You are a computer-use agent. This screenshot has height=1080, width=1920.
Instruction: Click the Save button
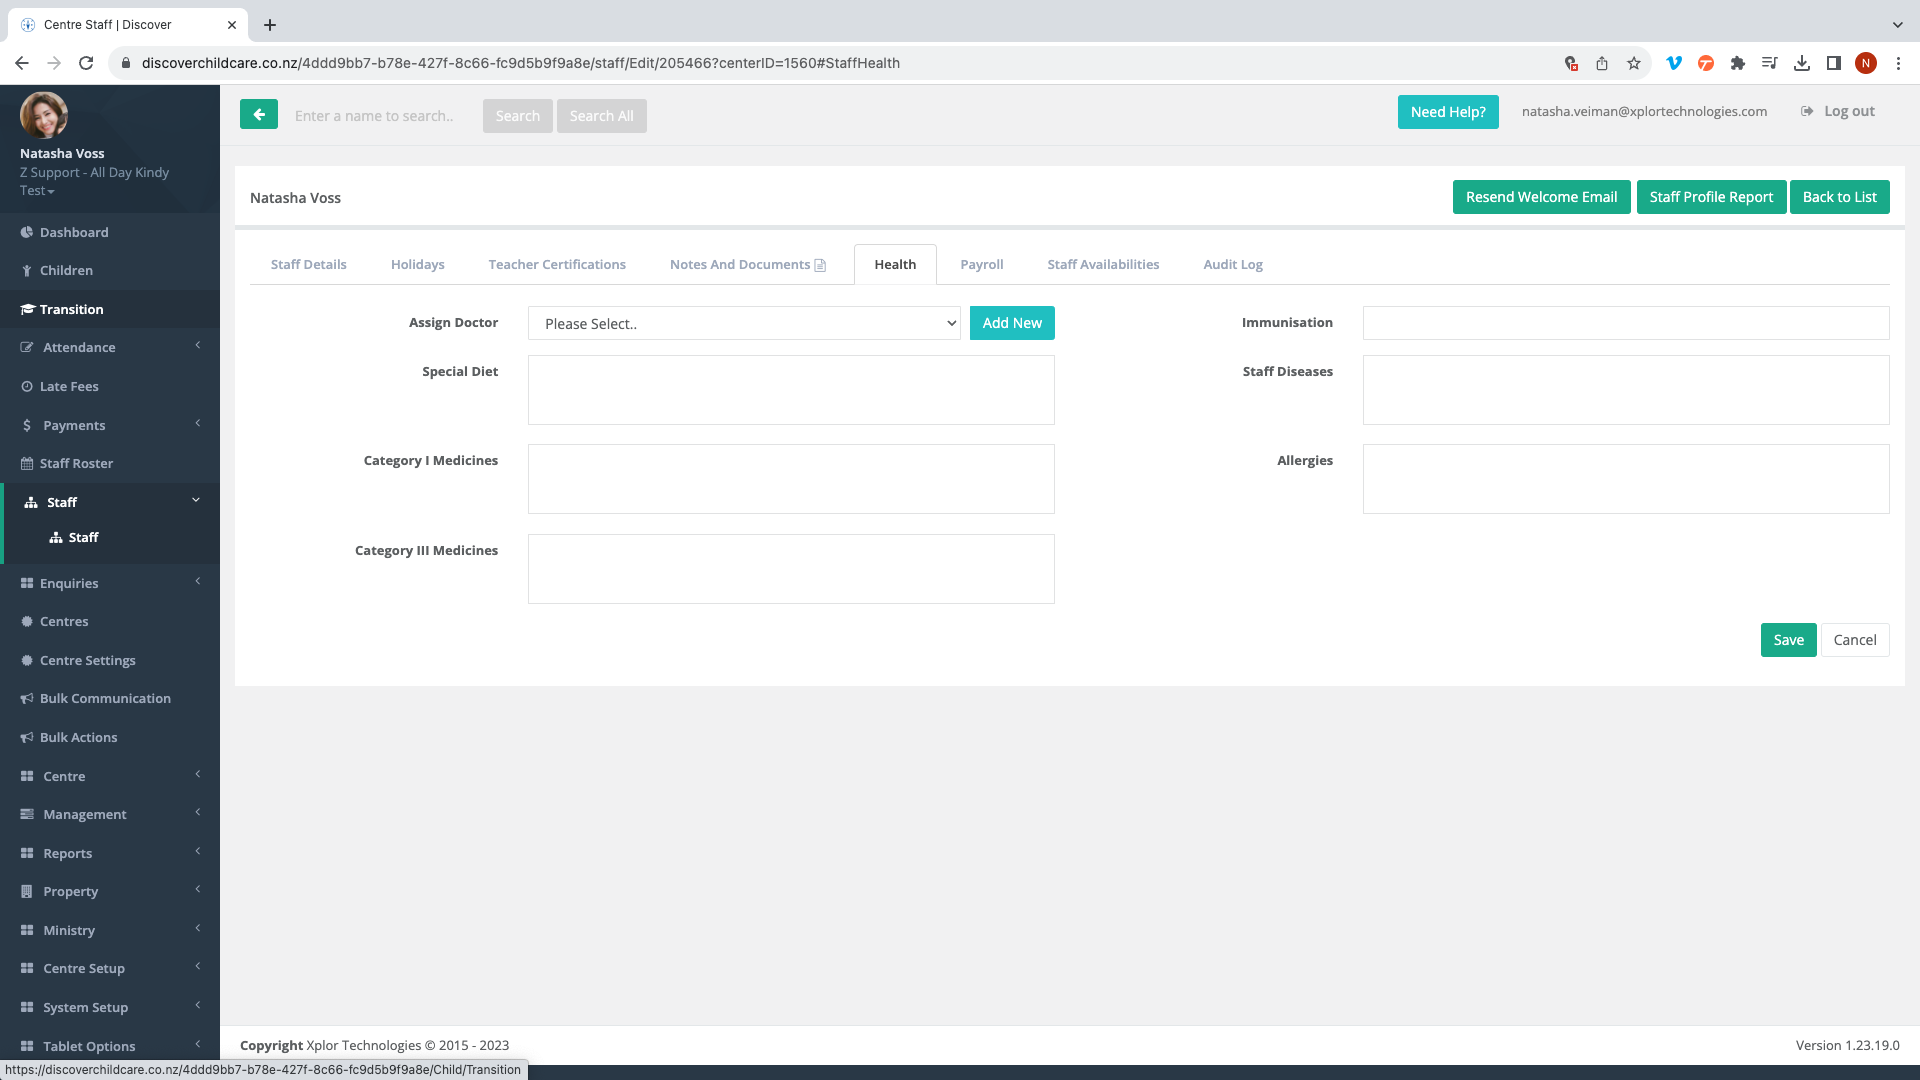coord(1788,640)
